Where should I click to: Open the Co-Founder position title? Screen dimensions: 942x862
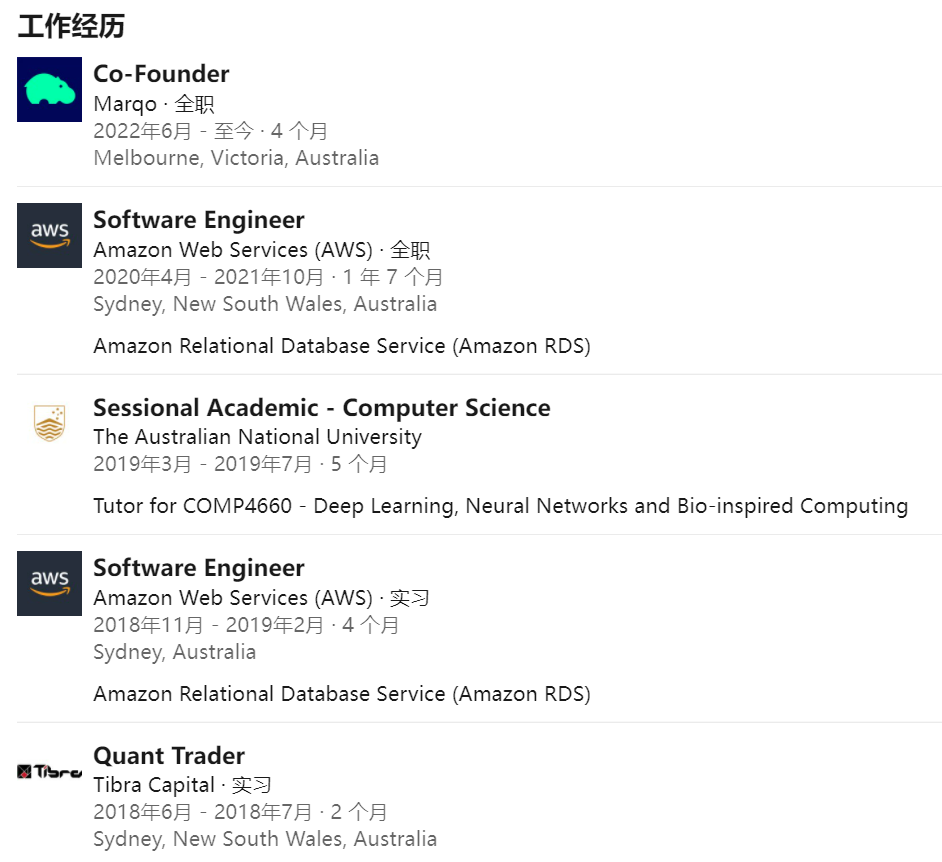pyautogui.click(x=161, y=74)
